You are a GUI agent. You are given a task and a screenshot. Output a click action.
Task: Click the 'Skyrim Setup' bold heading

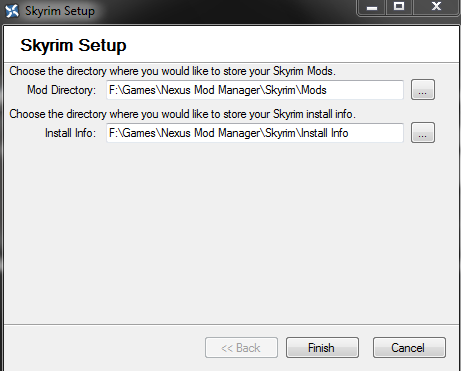tap(73, 45)
